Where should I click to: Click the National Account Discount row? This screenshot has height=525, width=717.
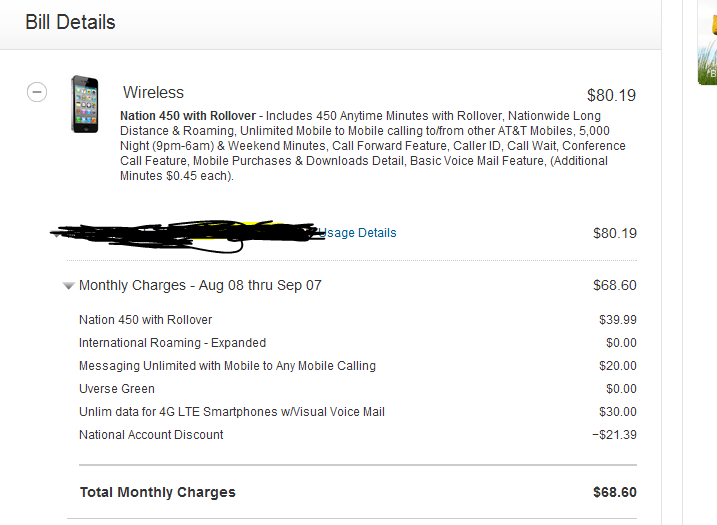coord(151,435)
